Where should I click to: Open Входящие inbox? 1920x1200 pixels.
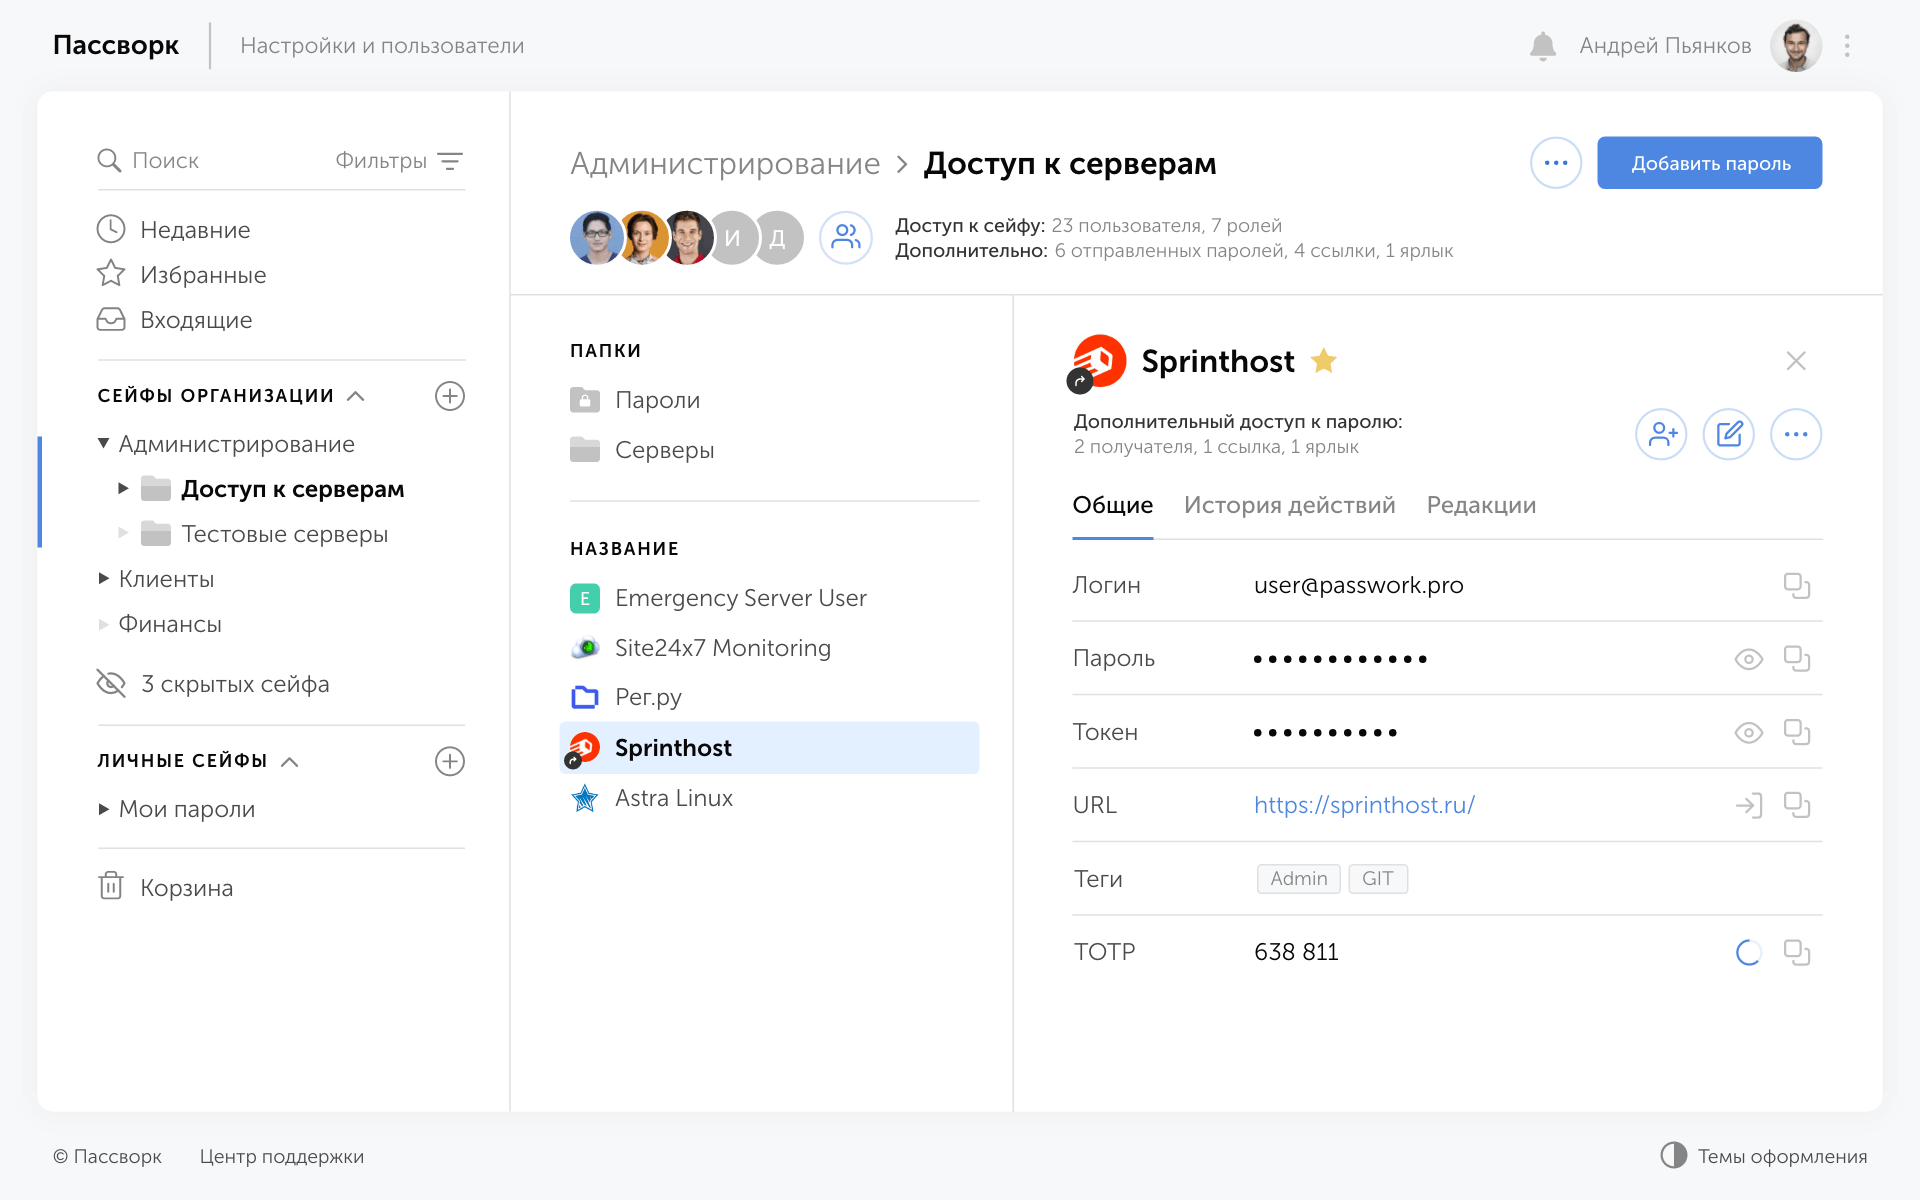click(175, 320)
